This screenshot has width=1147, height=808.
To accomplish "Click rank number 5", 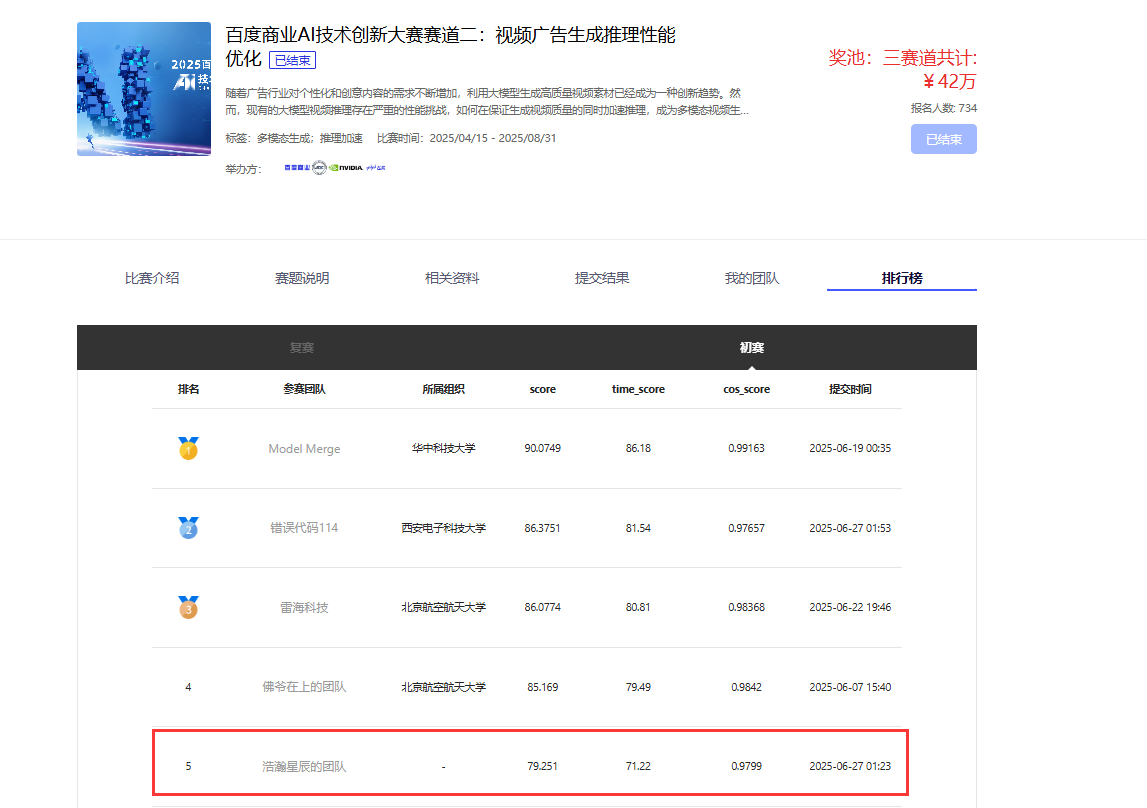I will coord(188,766).
